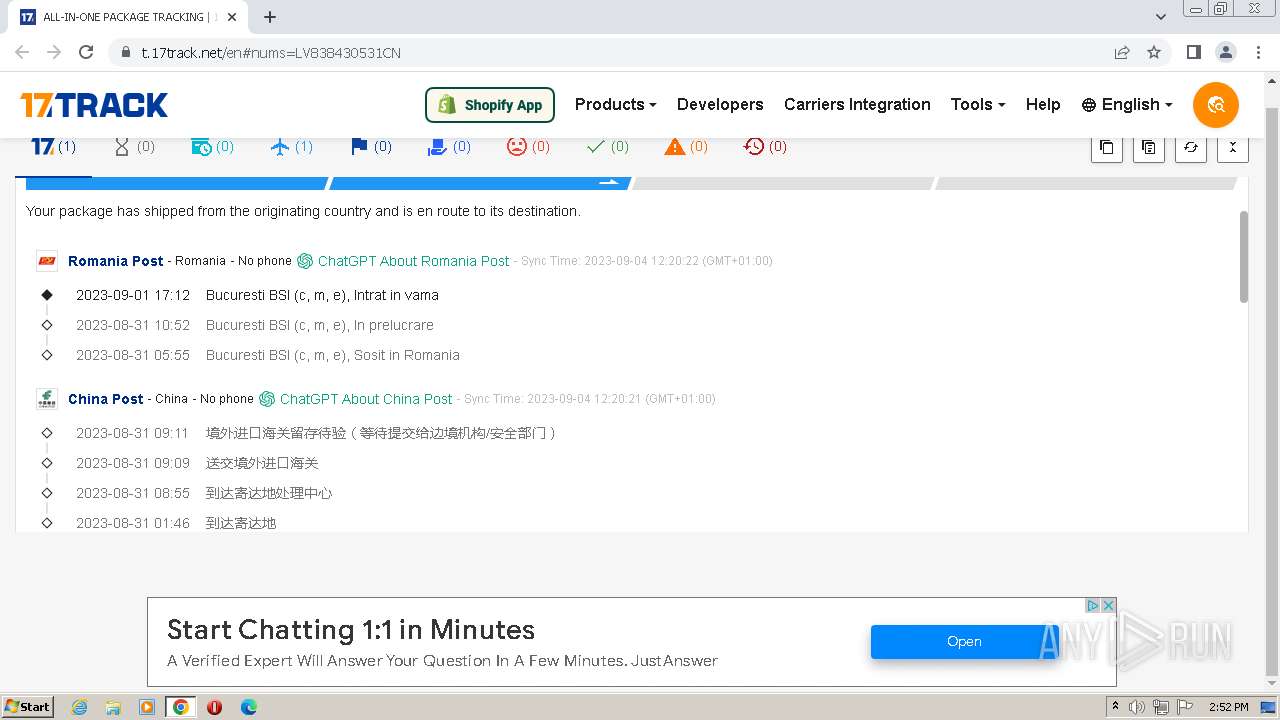The image size is (1280, 720).
Task: Click the volume icon in system tray
Action: click(x=1137, y=707)
